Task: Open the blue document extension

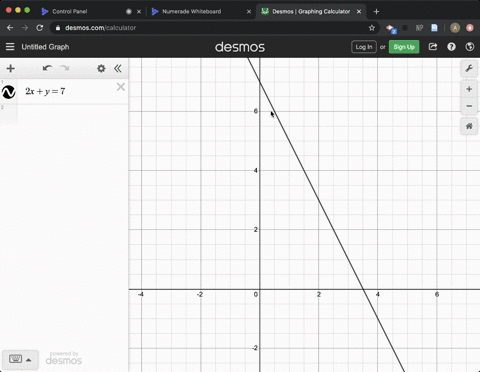Action: click(434, 28)
